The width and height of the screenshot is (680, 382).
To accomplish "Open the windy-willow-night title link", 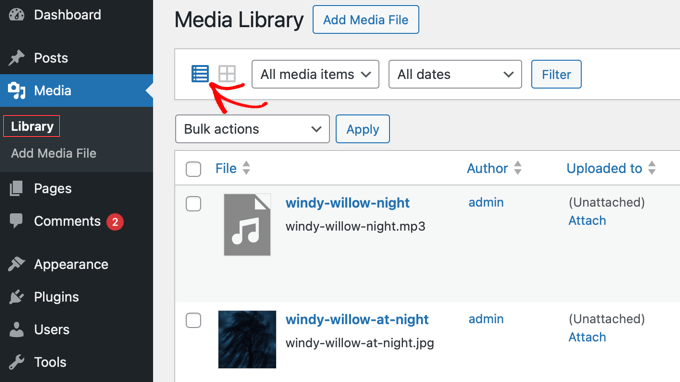I will point(347,202).
